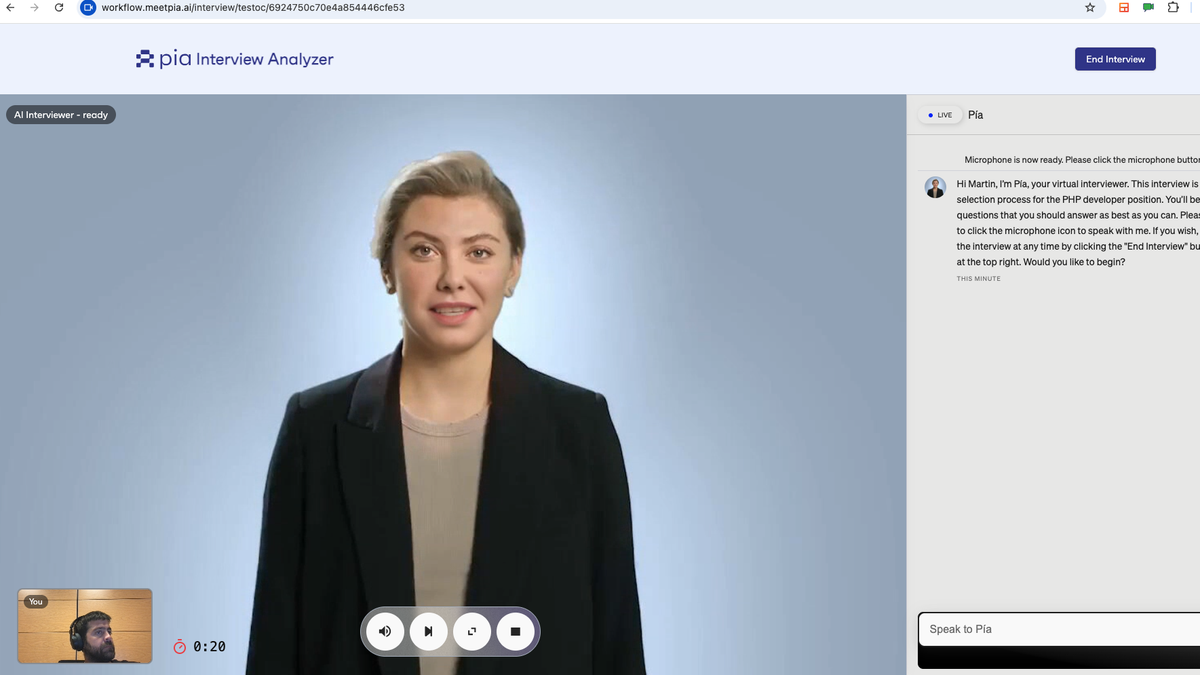Click the green video camera extension icon

(1148, 8)
